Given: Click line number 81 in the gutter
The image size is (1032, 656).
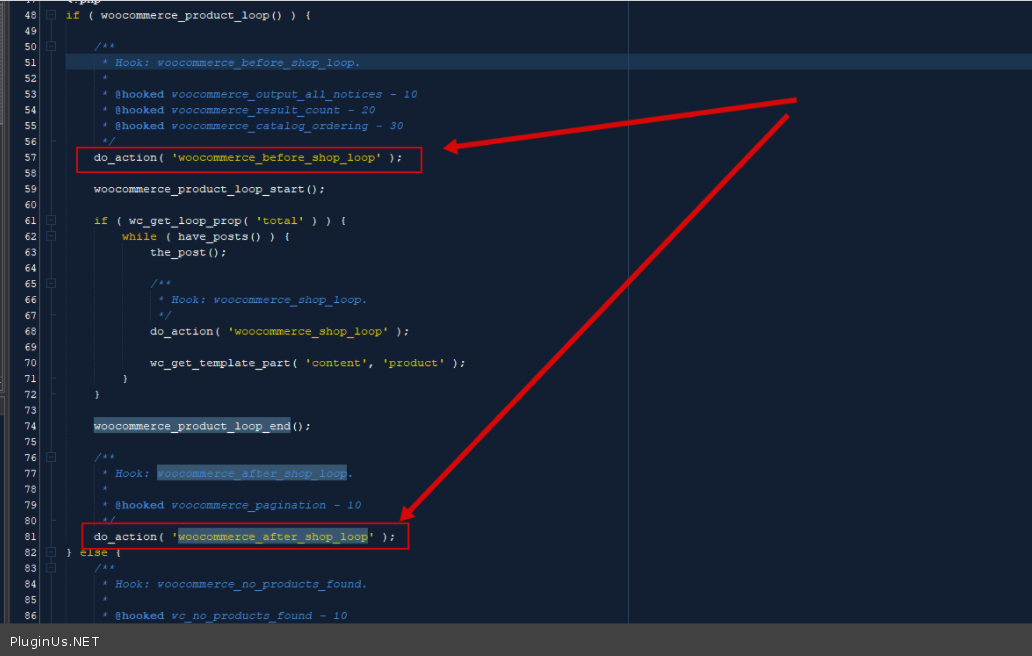Looking at the screenshot, I should (x=29, y=537).
